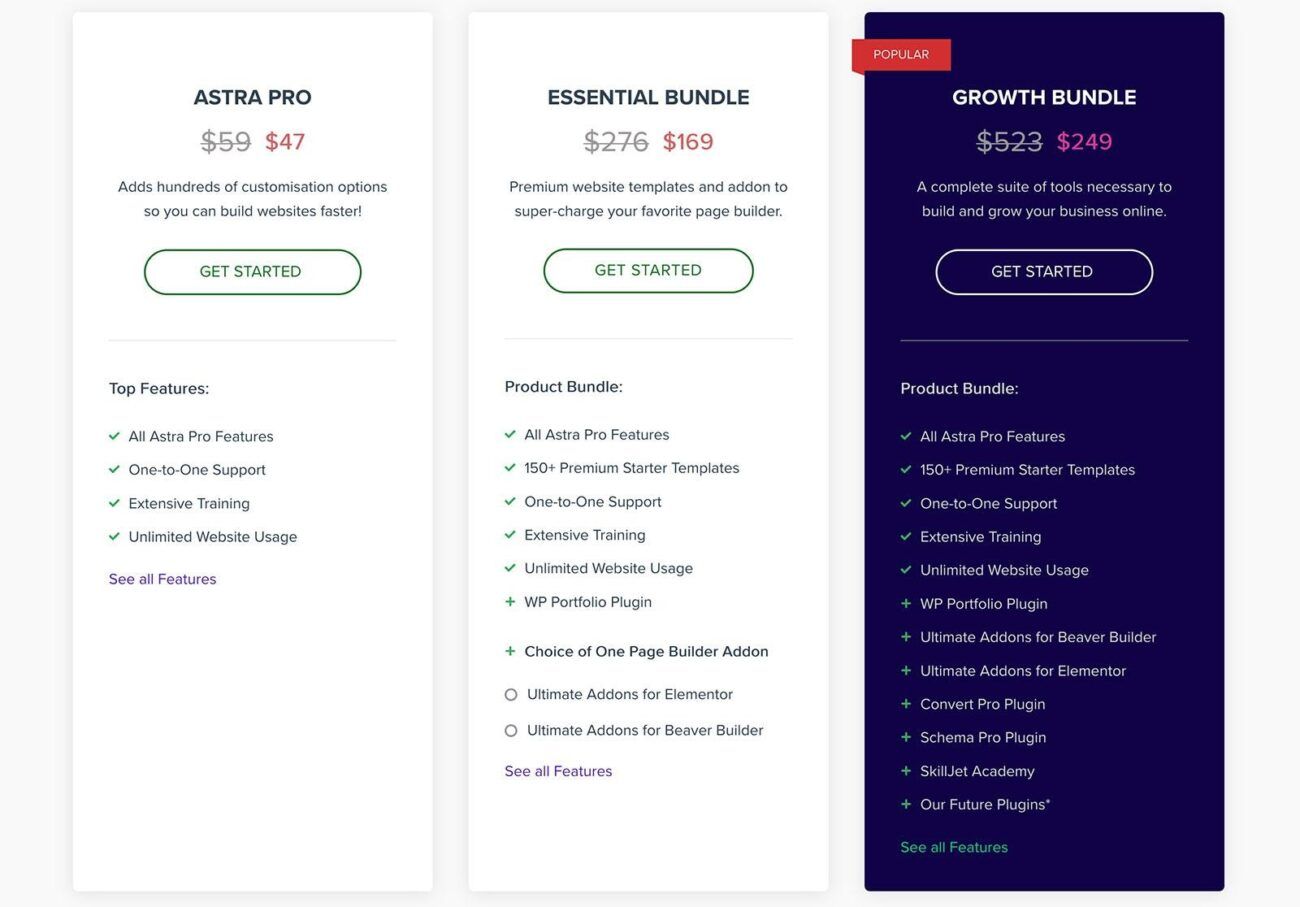
Task: Open See all Features in Growth Bundle card
Action: (x=954, y=847)
